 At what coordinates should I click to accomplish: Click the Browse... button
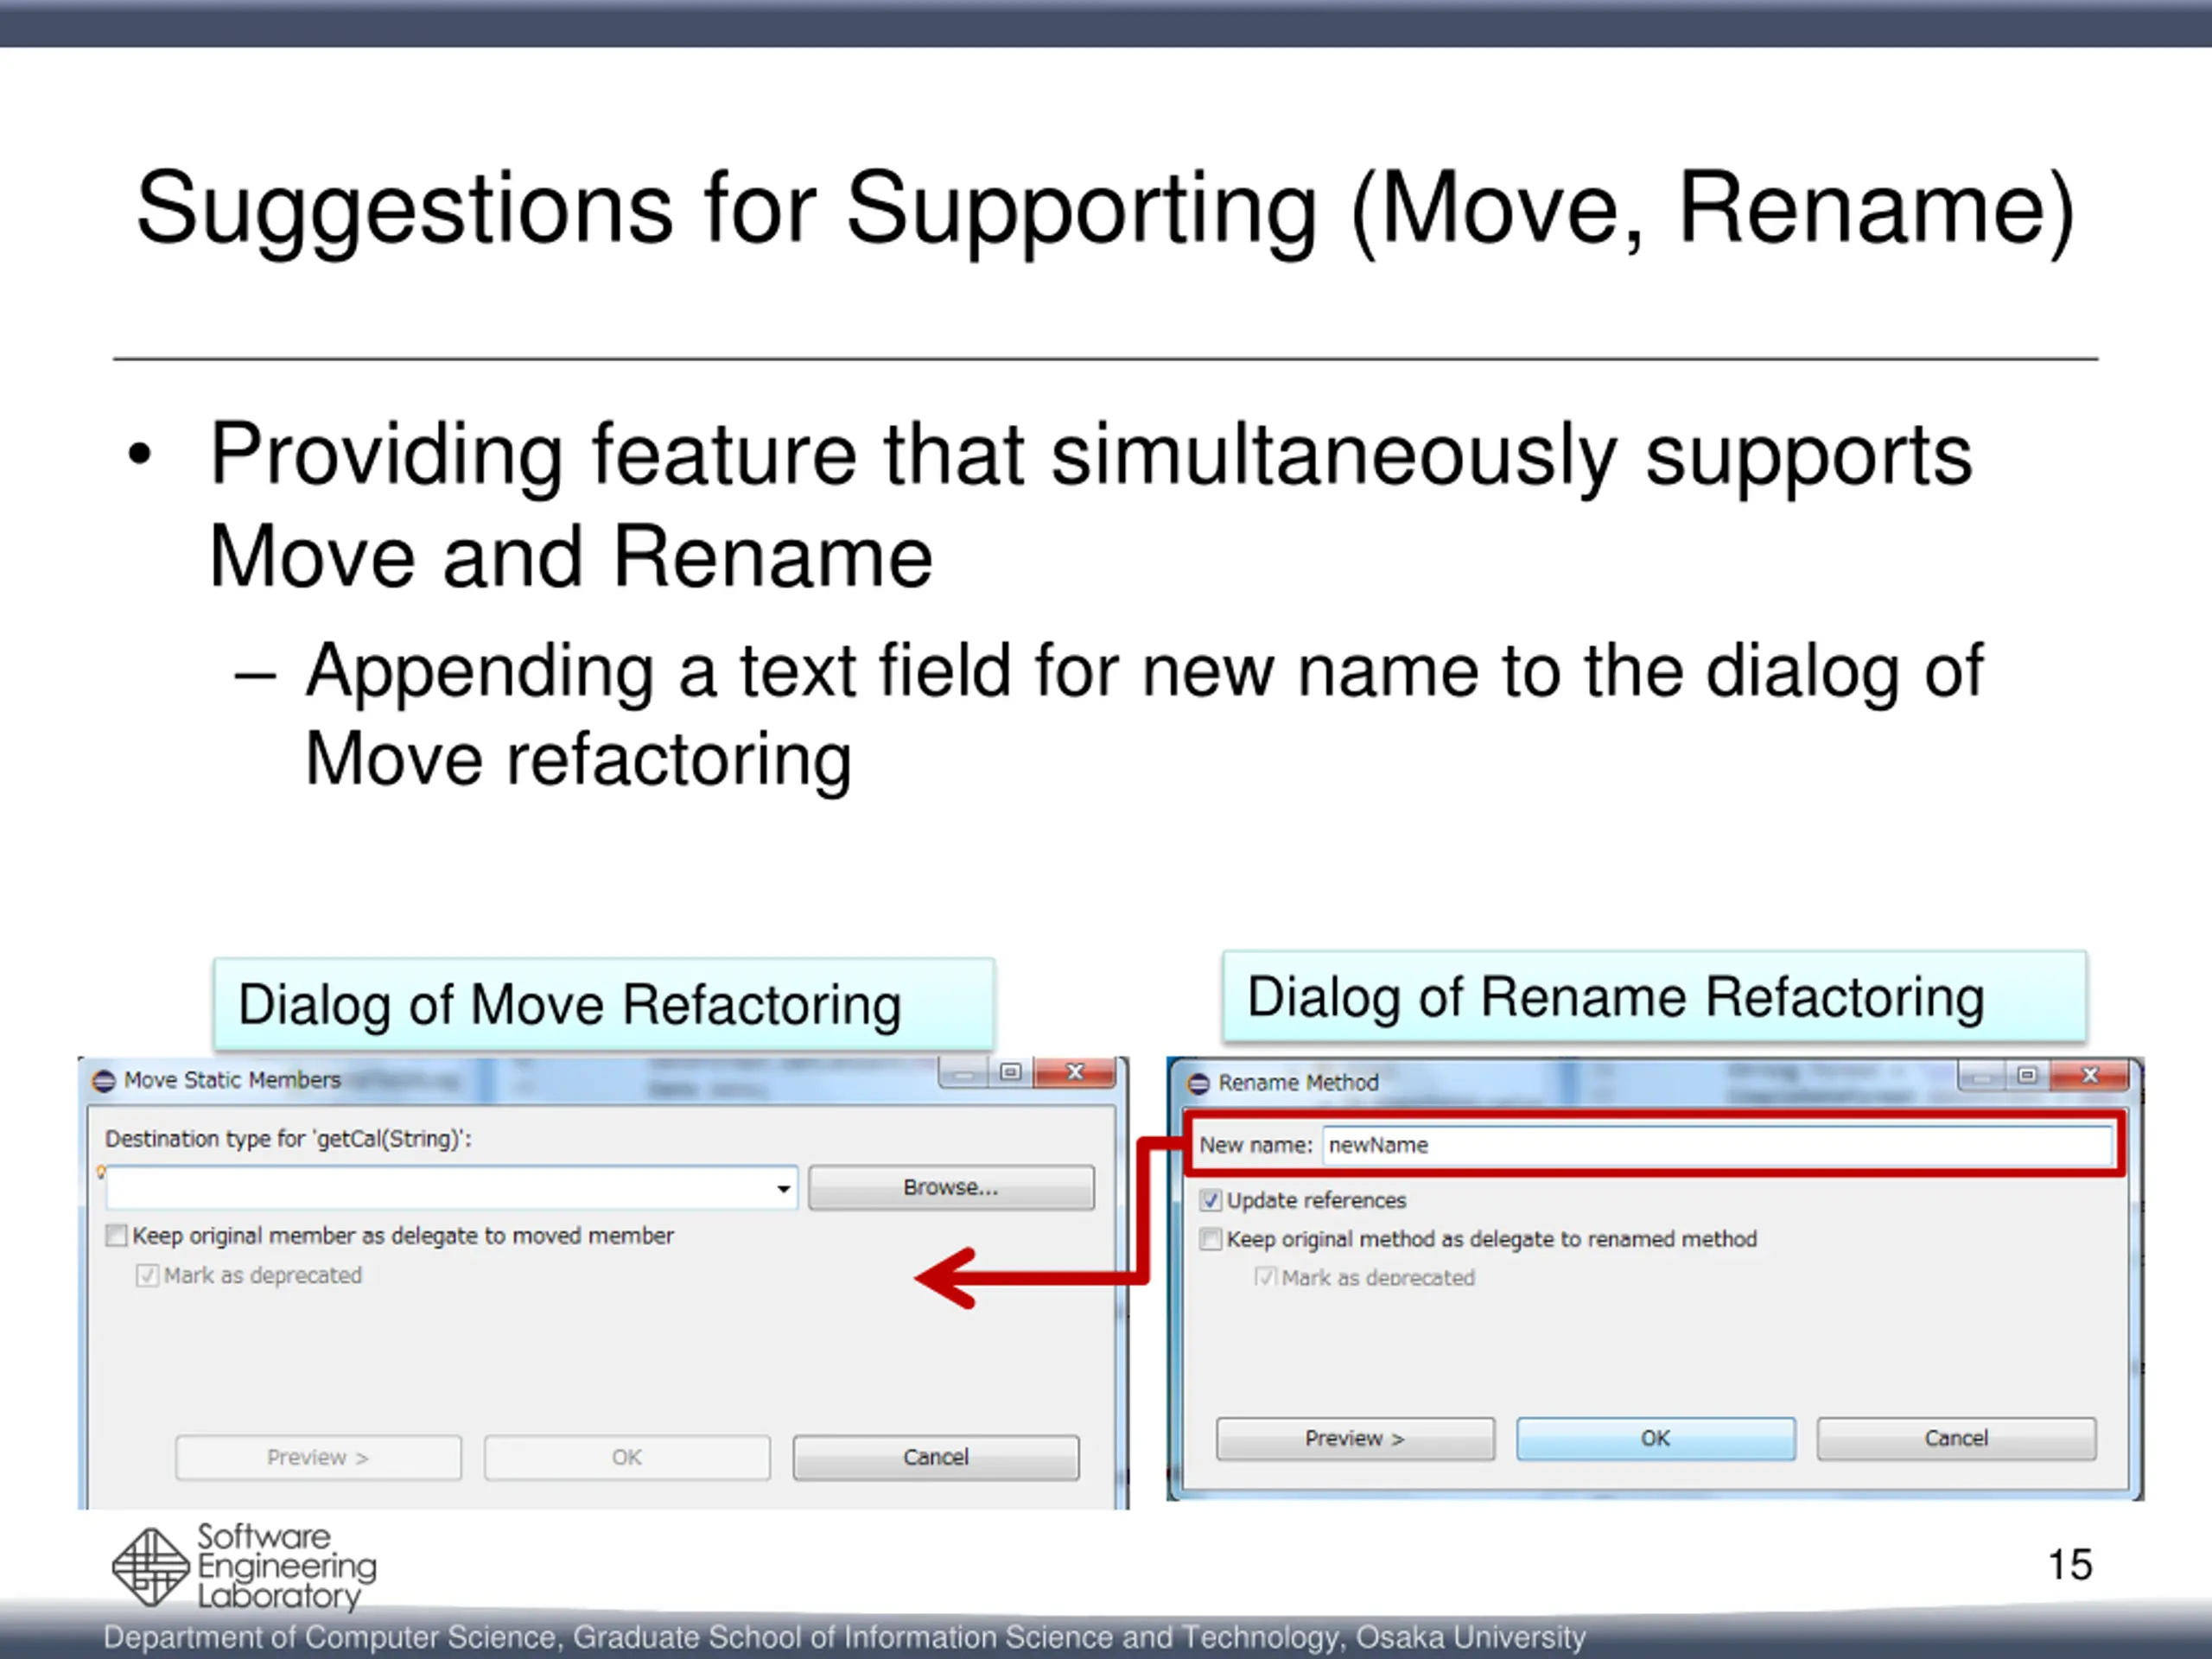click(x=951, y=1188)
